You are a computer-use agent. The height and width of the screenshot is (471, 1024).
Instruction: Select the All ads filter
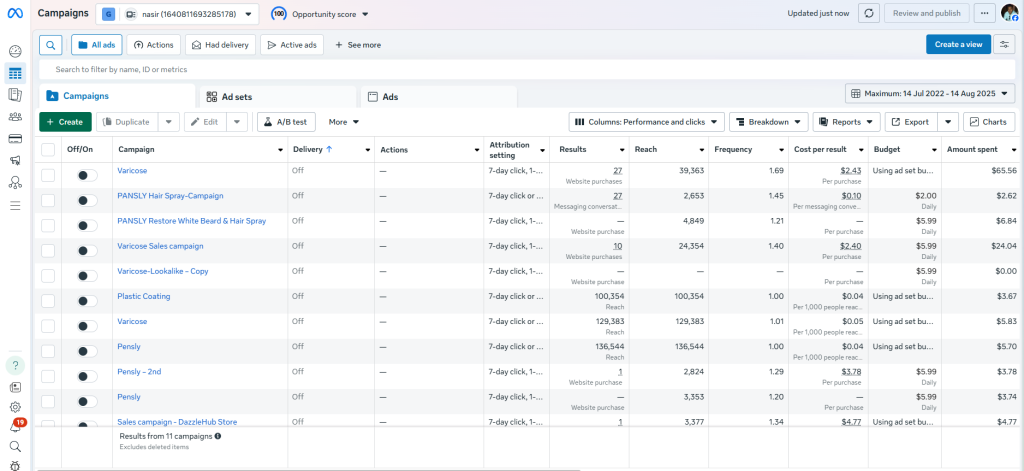tap(97, 44)
